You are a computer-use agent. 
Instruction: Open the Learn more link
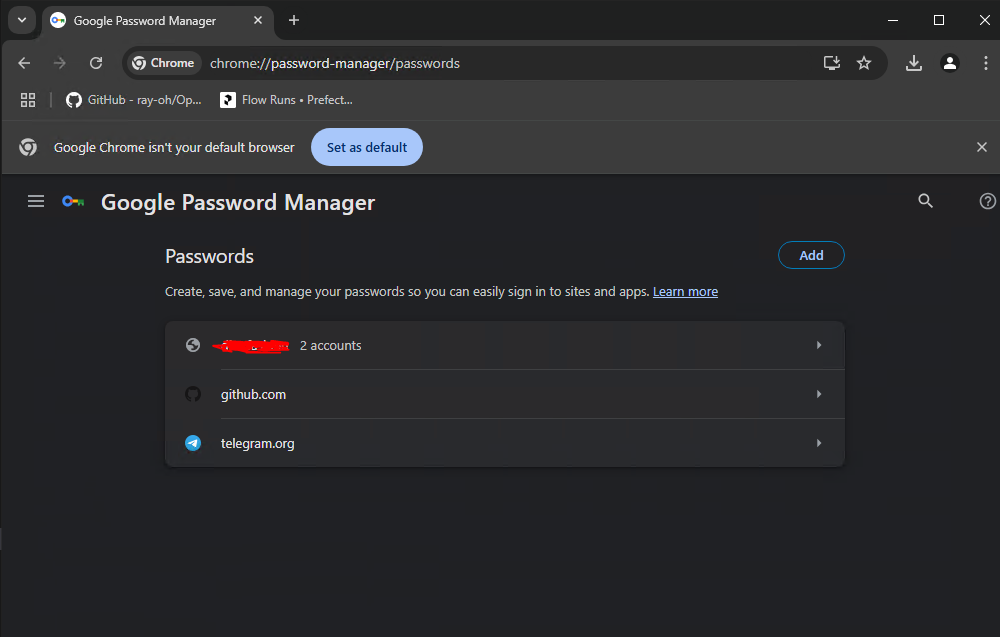click(x=685, y=291)
